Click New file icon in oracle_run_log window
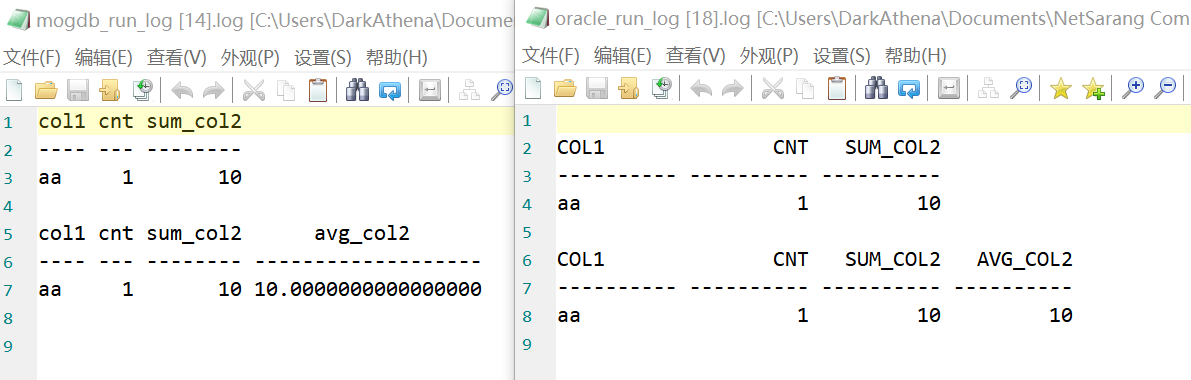This screenshot has width=1191, height=380. [x=534, y=88]
